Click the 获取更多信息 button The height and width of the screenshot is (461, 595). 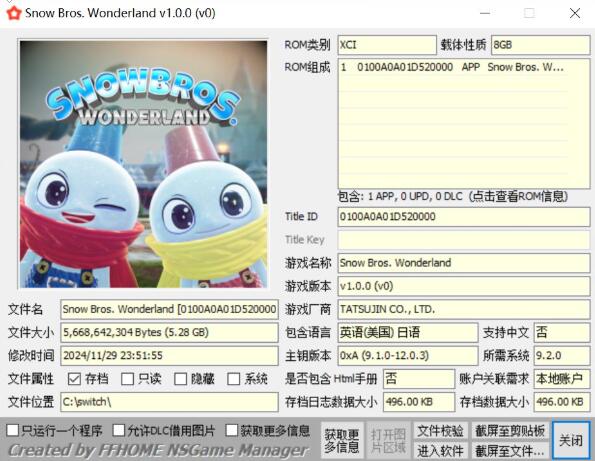point(342,441)
